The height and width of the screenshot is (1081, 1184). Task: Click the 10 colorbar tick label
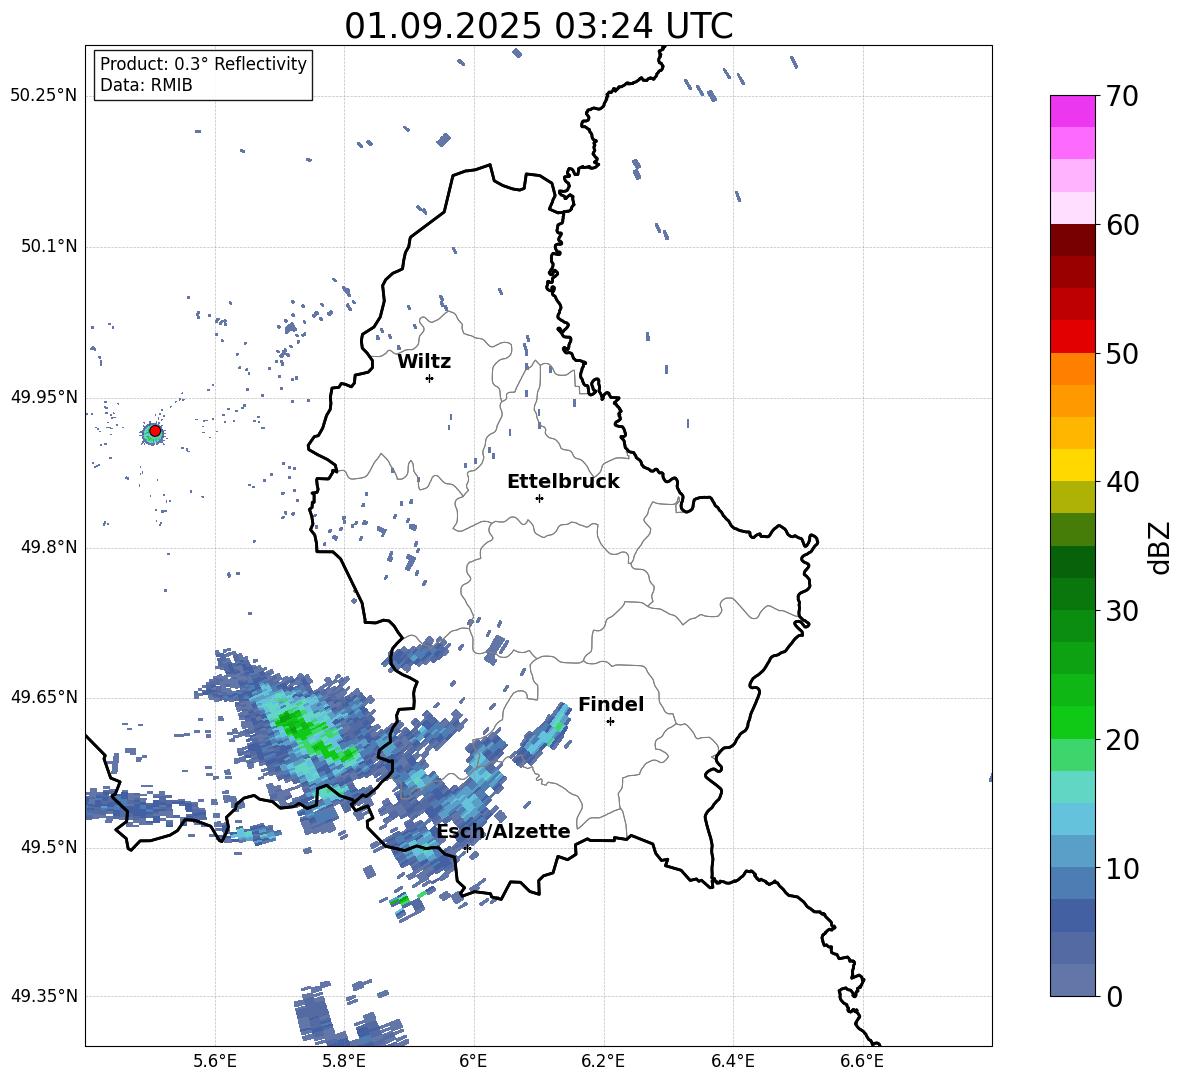(1122, 868)
